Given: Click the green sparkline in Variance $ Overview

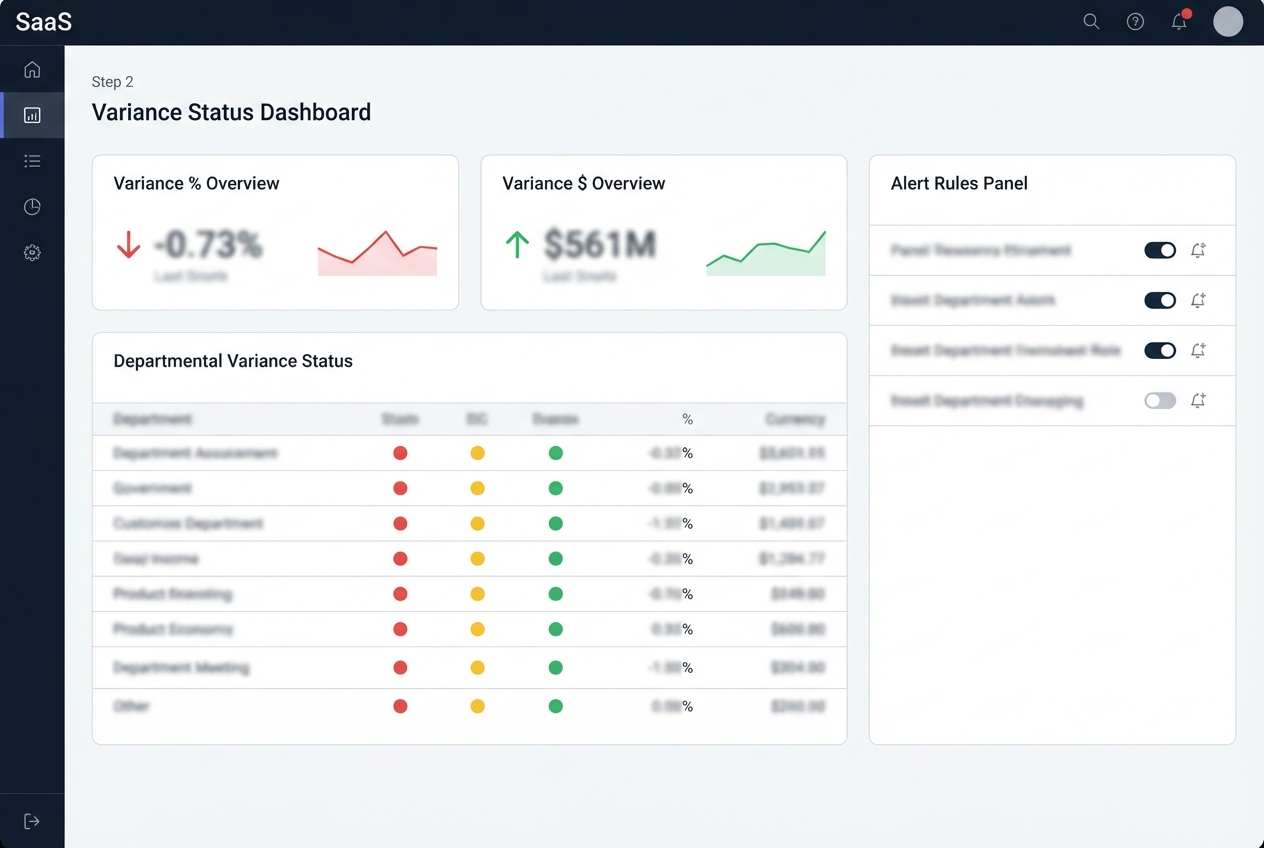Looking at the screenshot, I should 765,252.
